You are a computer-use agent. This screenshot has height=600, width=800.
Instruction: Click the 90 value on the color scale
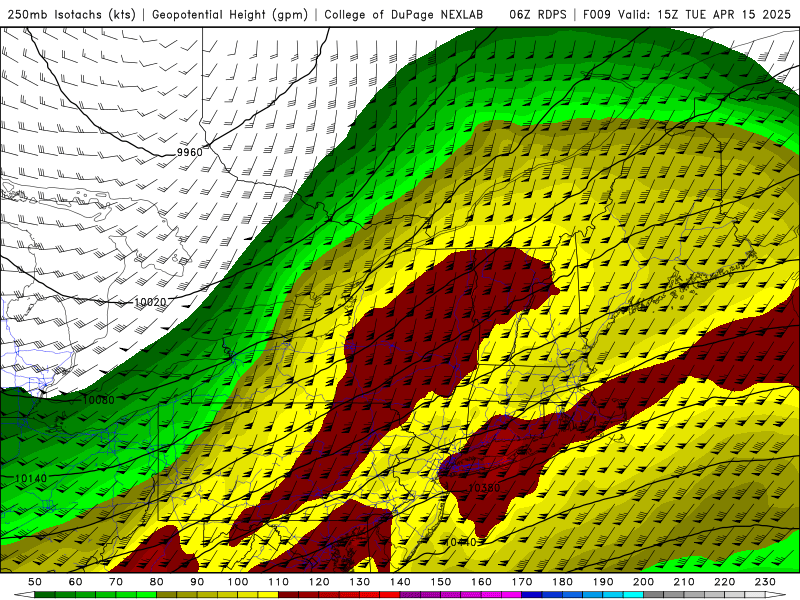[x=197, y=582]
